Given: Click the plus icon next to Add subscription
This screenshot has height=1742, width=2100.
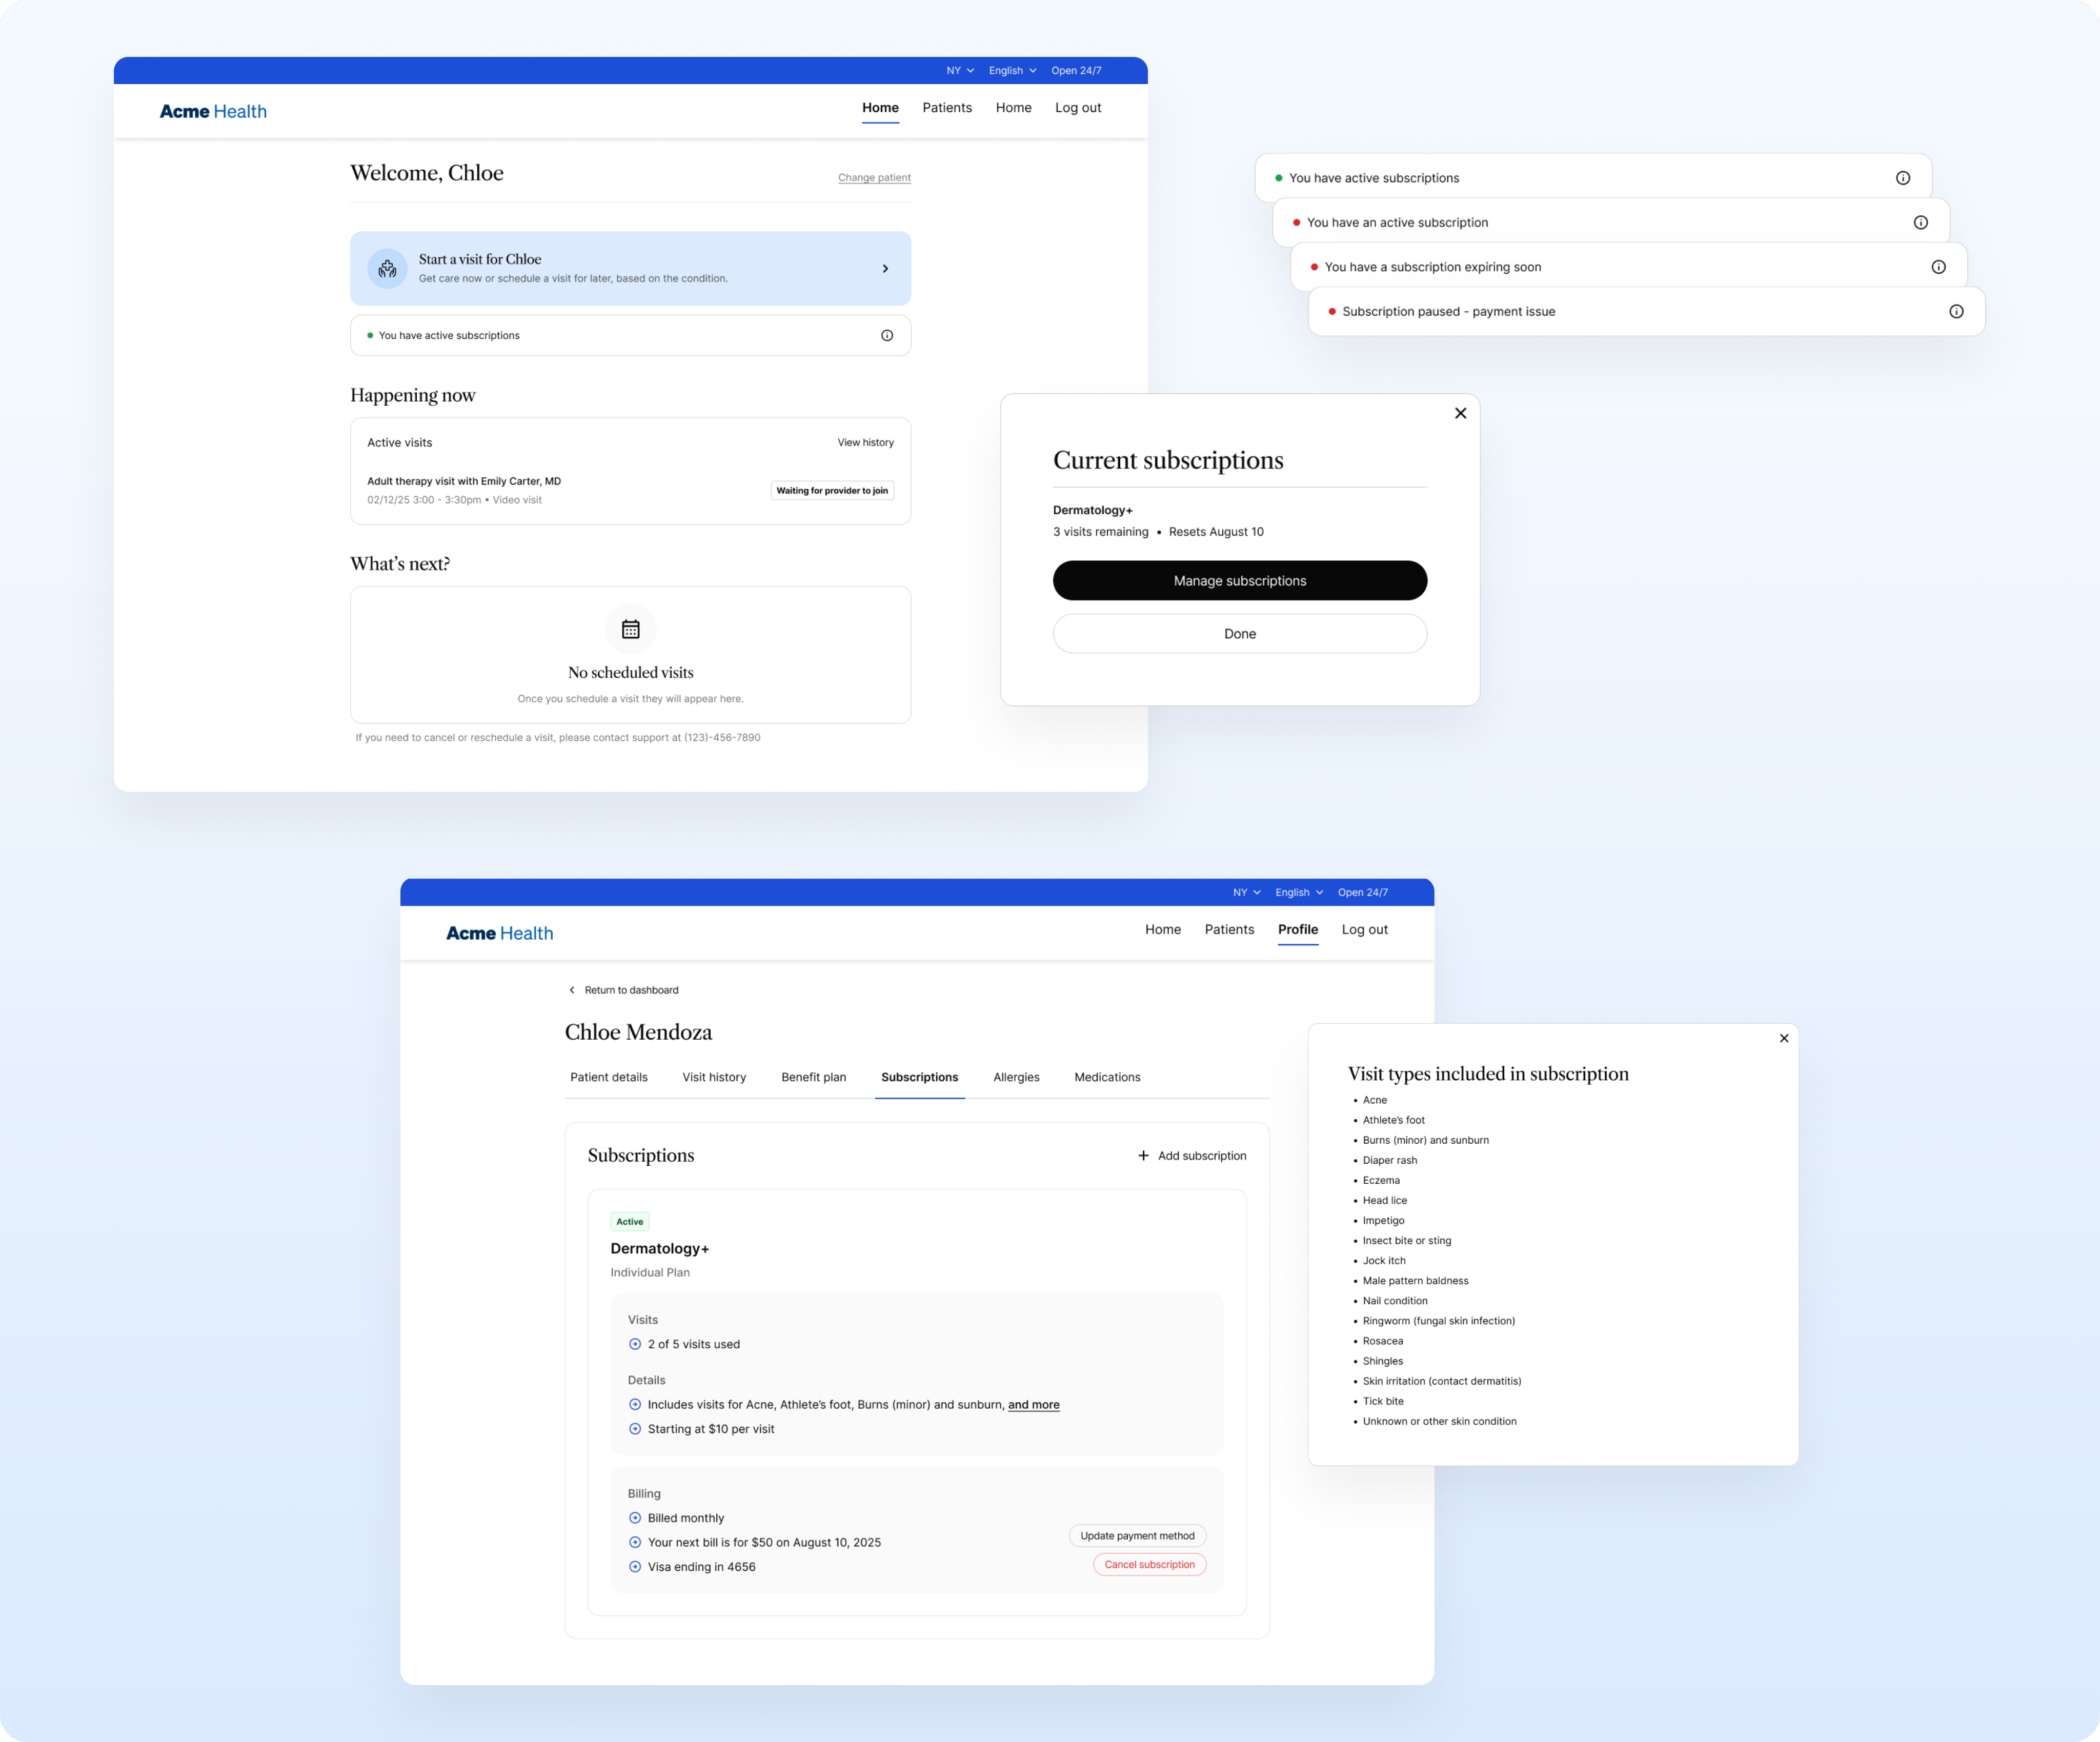Looking at the screenshot, I should coord(1143,1155).
